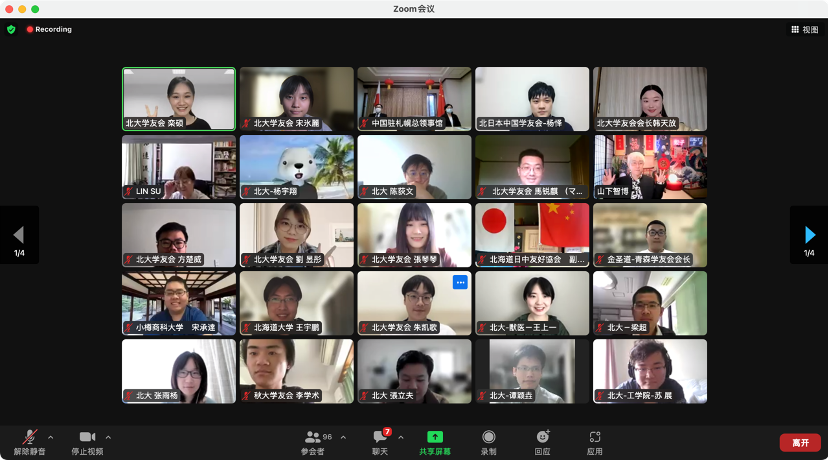The height and width of the screenshot is (460, 828).
Task: Open the 应用 apps icon
Action: coord(595,437)
